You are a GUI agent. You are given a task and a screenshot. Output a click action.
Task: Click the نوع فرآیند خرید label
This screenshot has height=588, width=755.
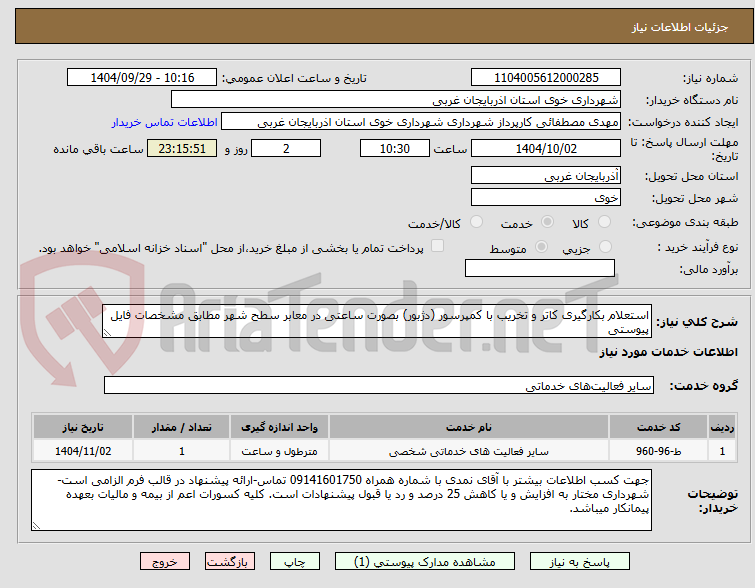click(x=698, y=247)
